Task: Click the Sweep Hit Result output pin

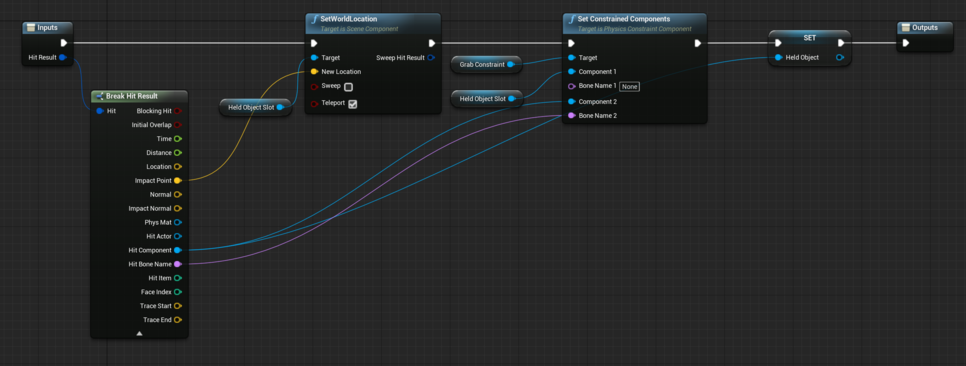Action: pos(431,58)
